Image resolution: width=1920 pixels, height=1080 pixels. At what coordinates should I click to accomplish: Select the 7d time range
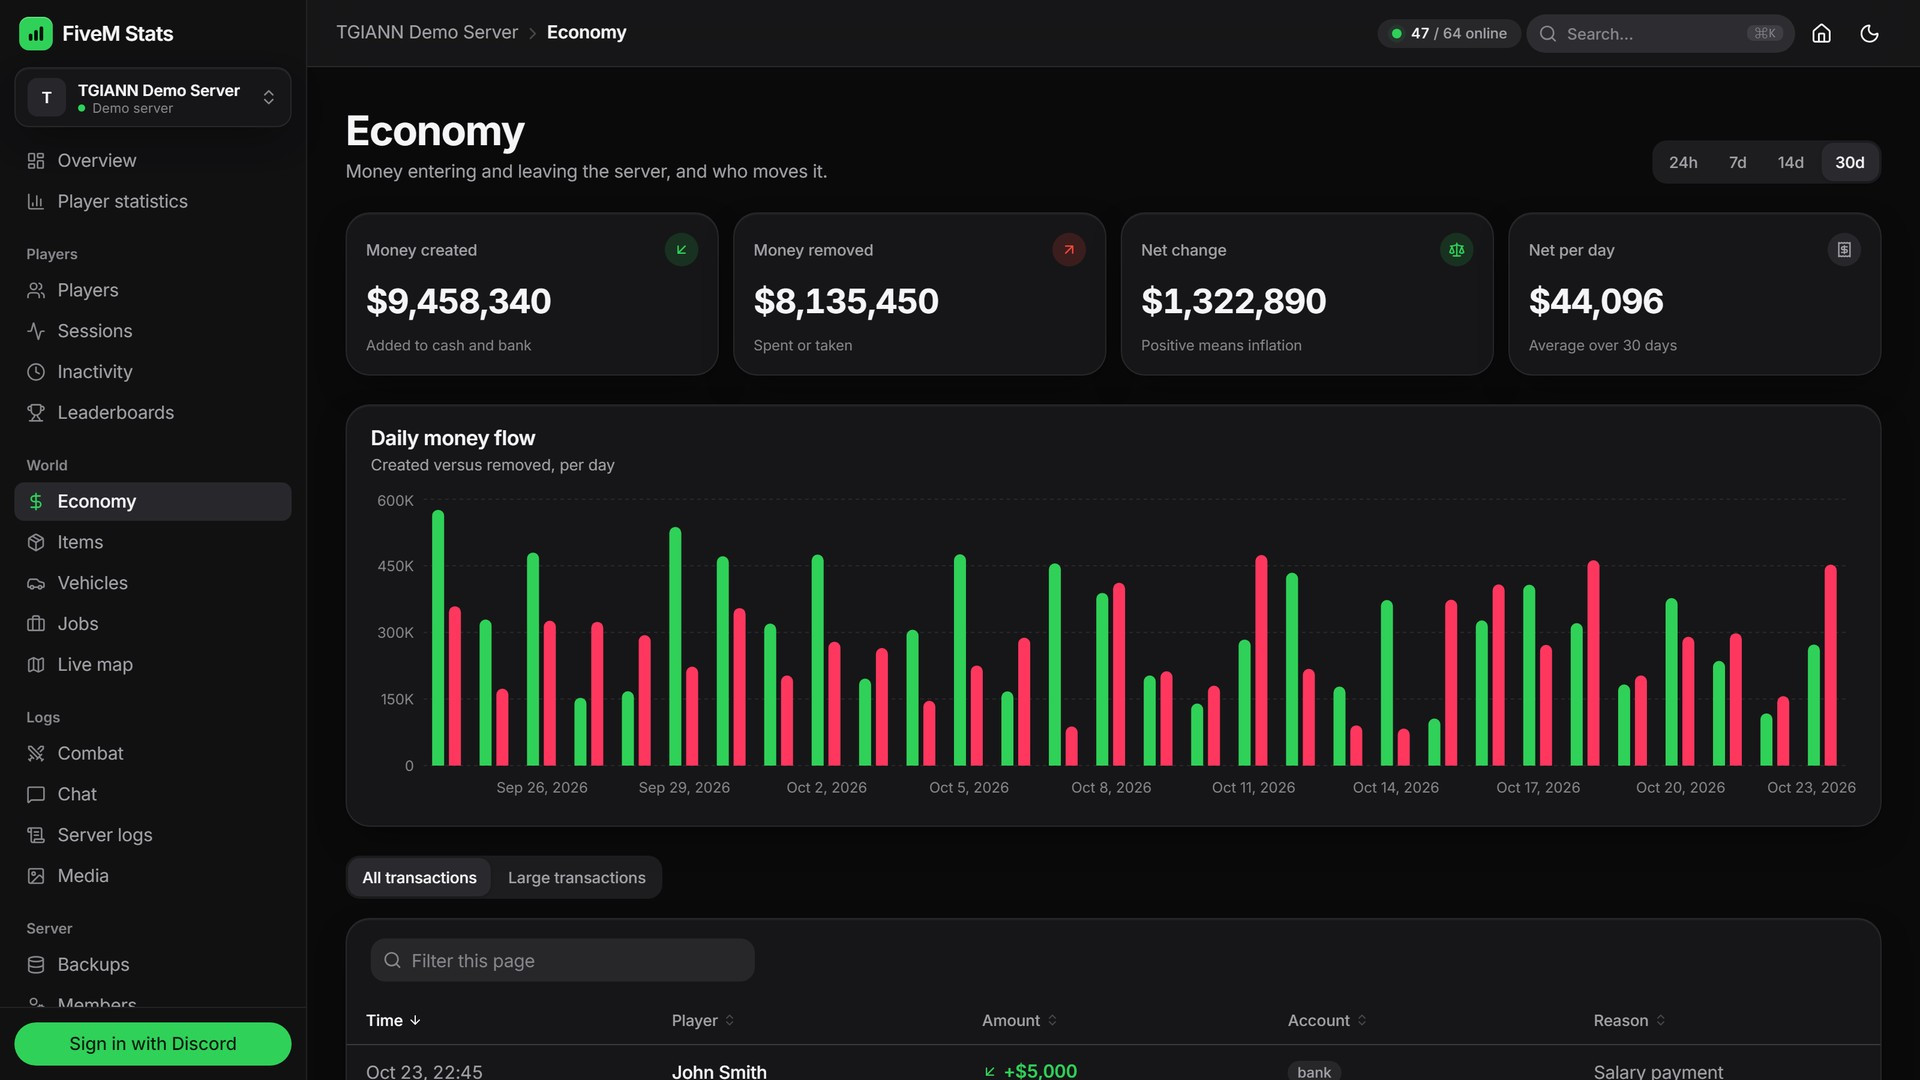click(1738, 162)
